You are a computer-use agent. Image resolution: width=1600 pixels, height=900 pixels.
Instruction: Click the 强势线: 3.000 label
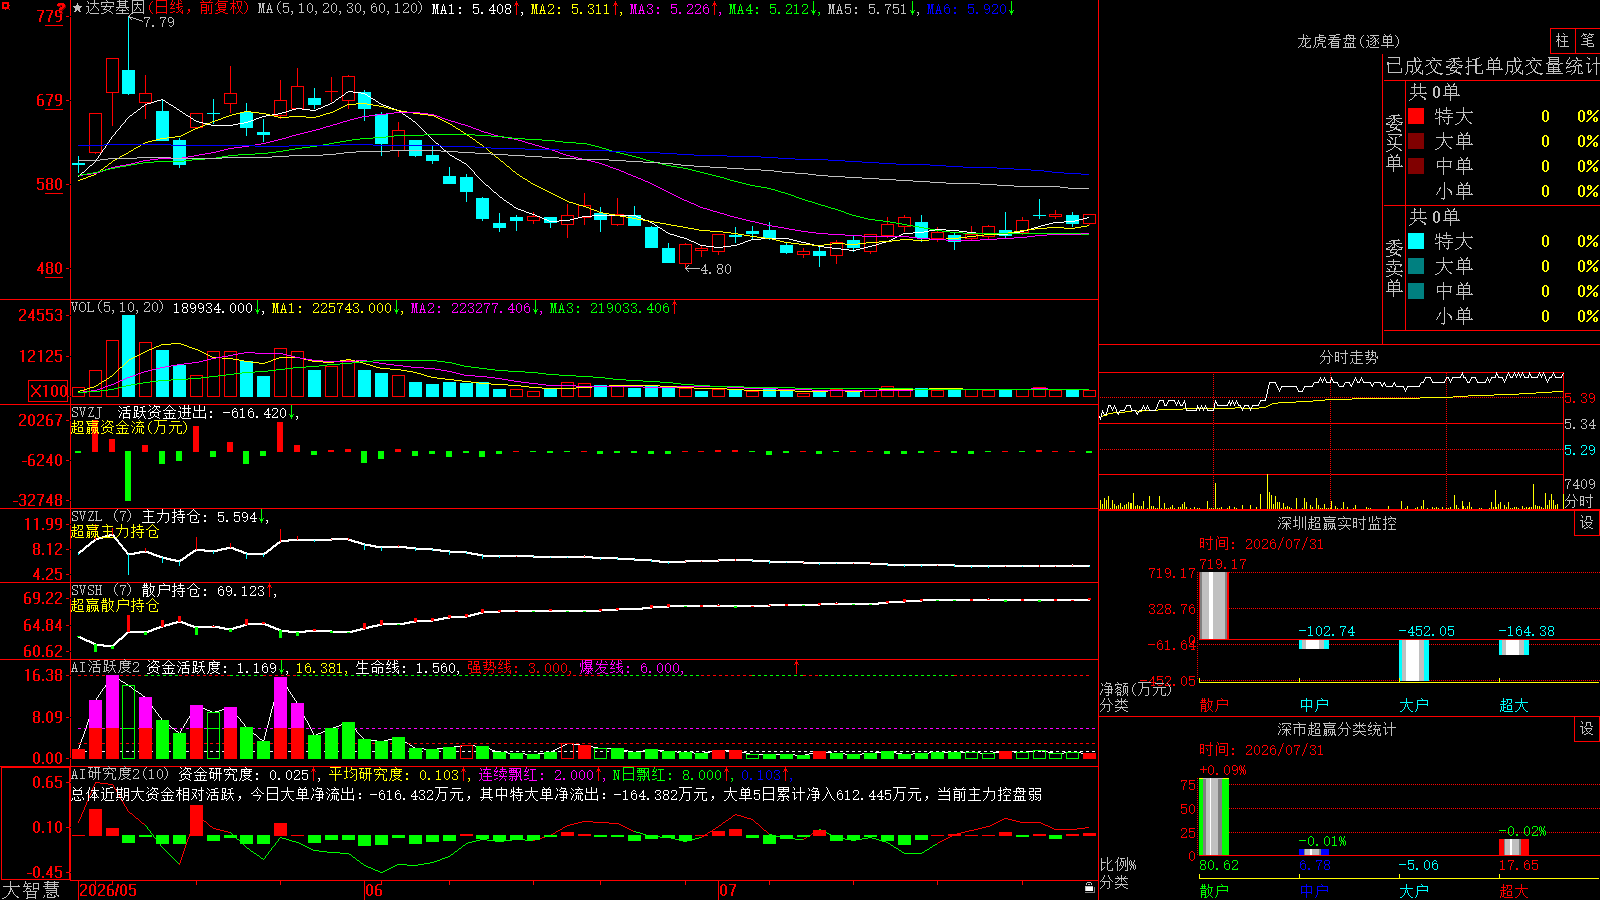coord(518,668)
